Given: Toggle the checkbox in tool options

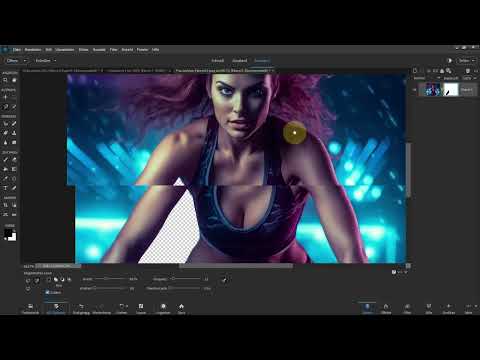Looking at the screenshot, I should click(47, 292).
